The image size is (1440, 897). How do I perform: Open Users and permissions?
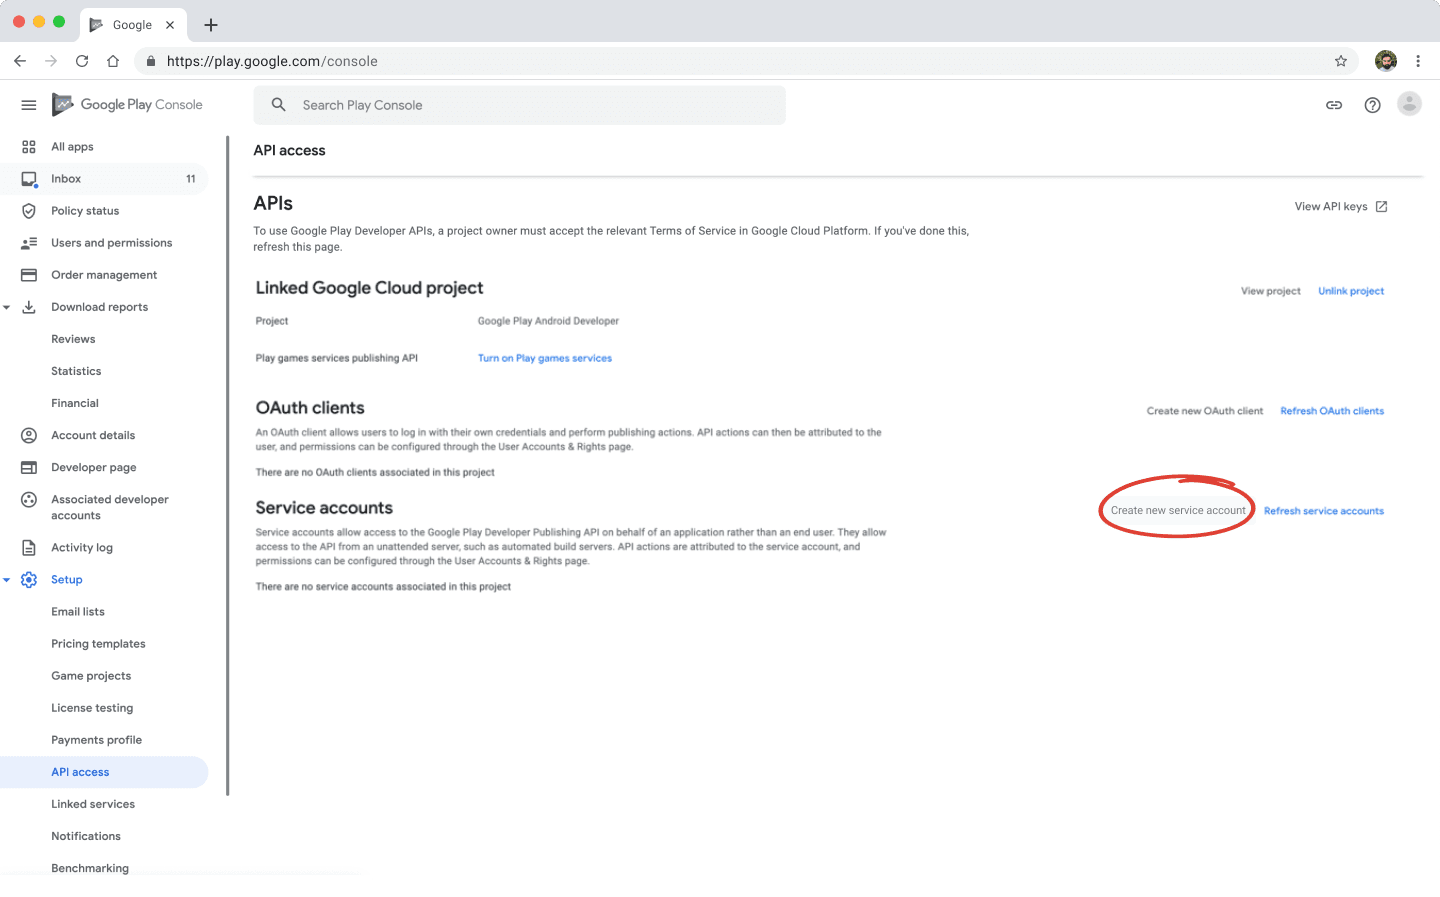point(112,243)
